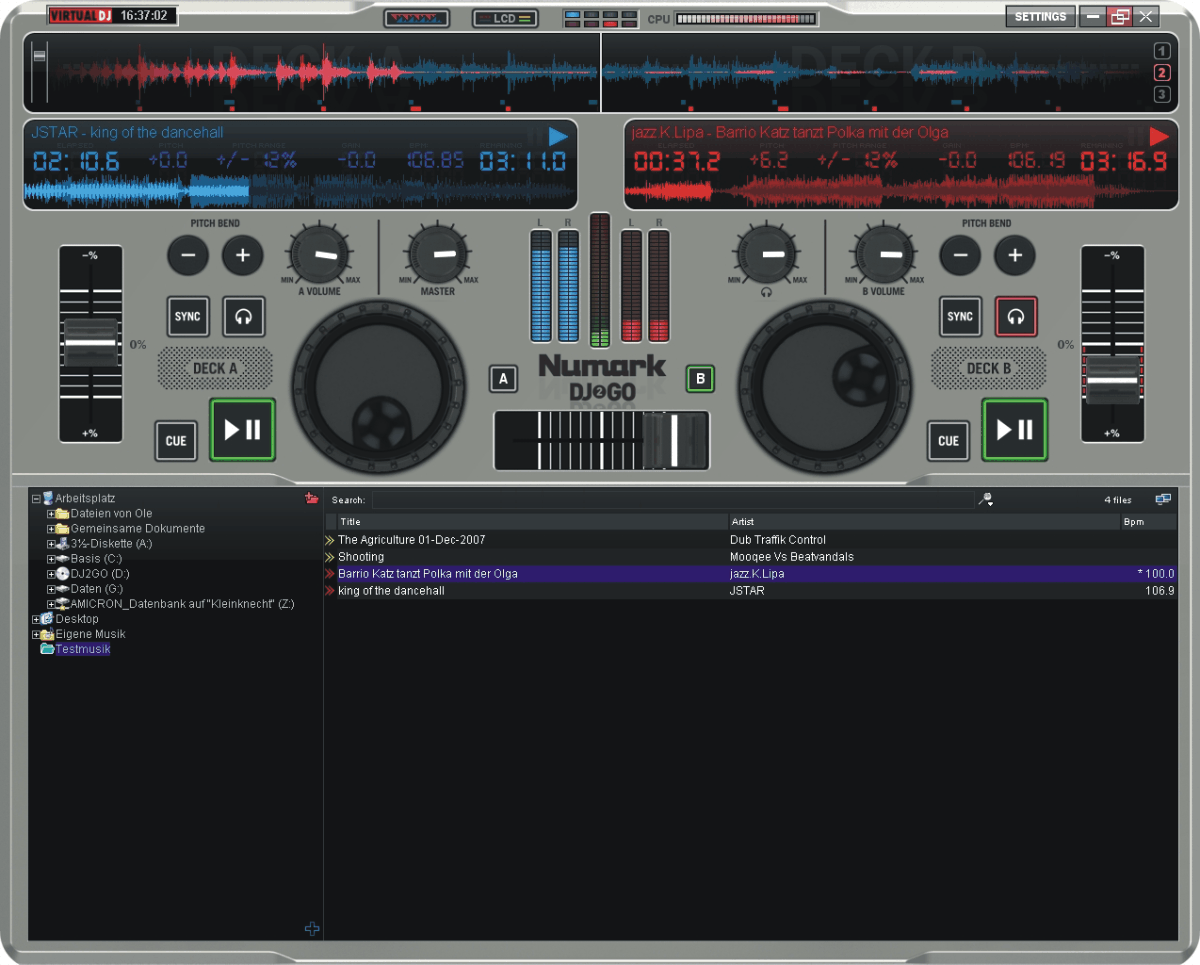Toggle Deck A headphone cue
Viewport: 1200px width, 965px height.
(x=244, y=317)
